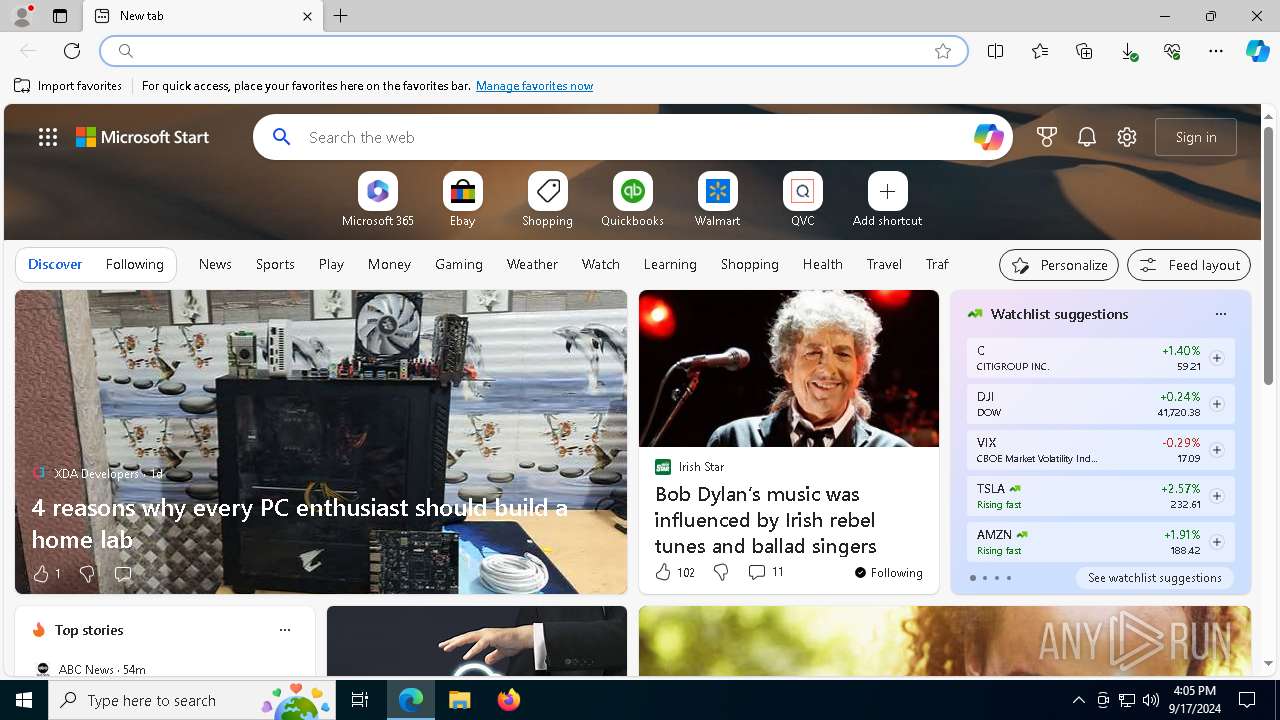Open Task View on the taskbar
Image resolution: width=1280 pixels, height=720 pixels.
(x=360, y=700)
